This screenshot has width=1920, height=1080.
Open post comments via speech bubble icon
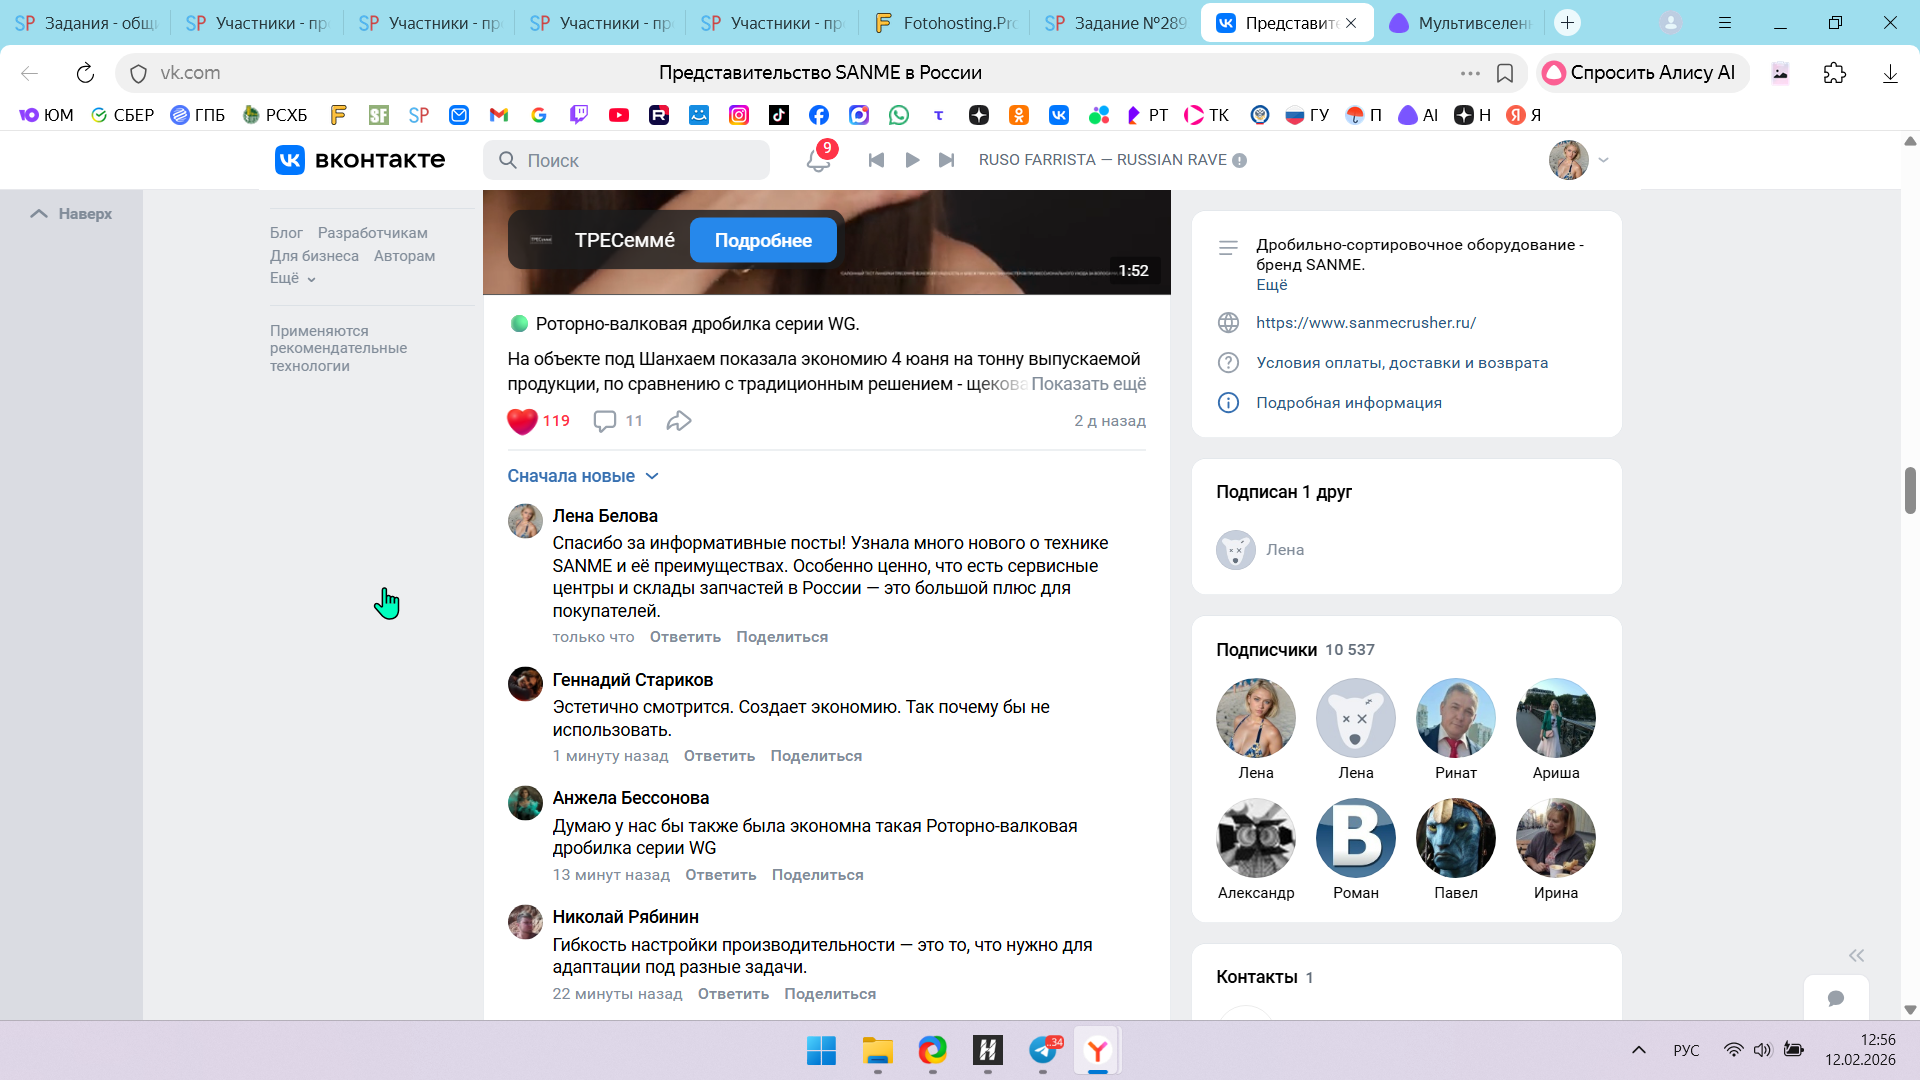tap(605, 421)
